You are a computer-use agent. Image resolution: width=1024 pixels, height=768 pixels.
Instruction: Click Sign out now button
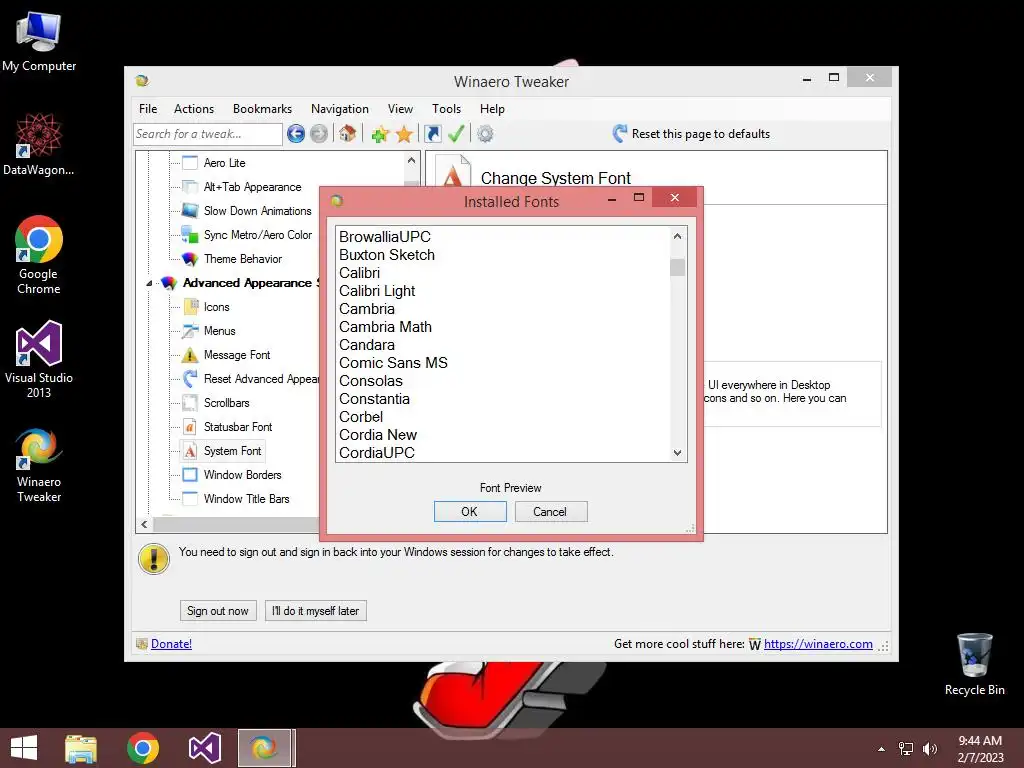(218, 611)
